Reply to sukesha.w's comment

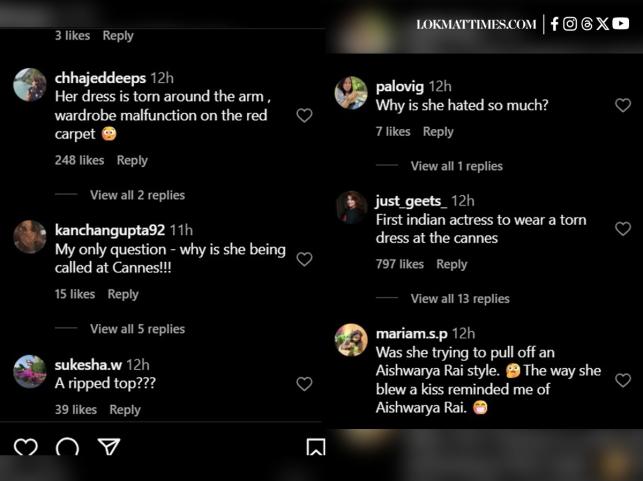[x=125, y=409]
